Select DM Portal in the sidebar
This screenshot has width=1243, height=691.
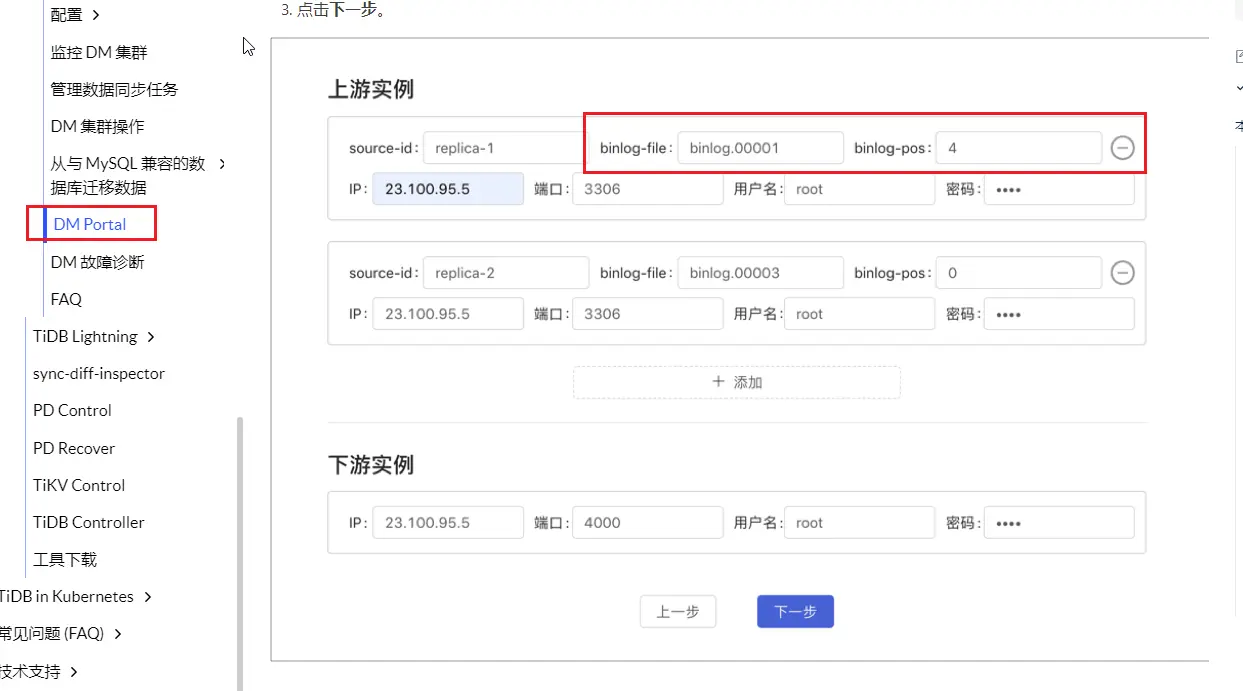click(90, 224)
